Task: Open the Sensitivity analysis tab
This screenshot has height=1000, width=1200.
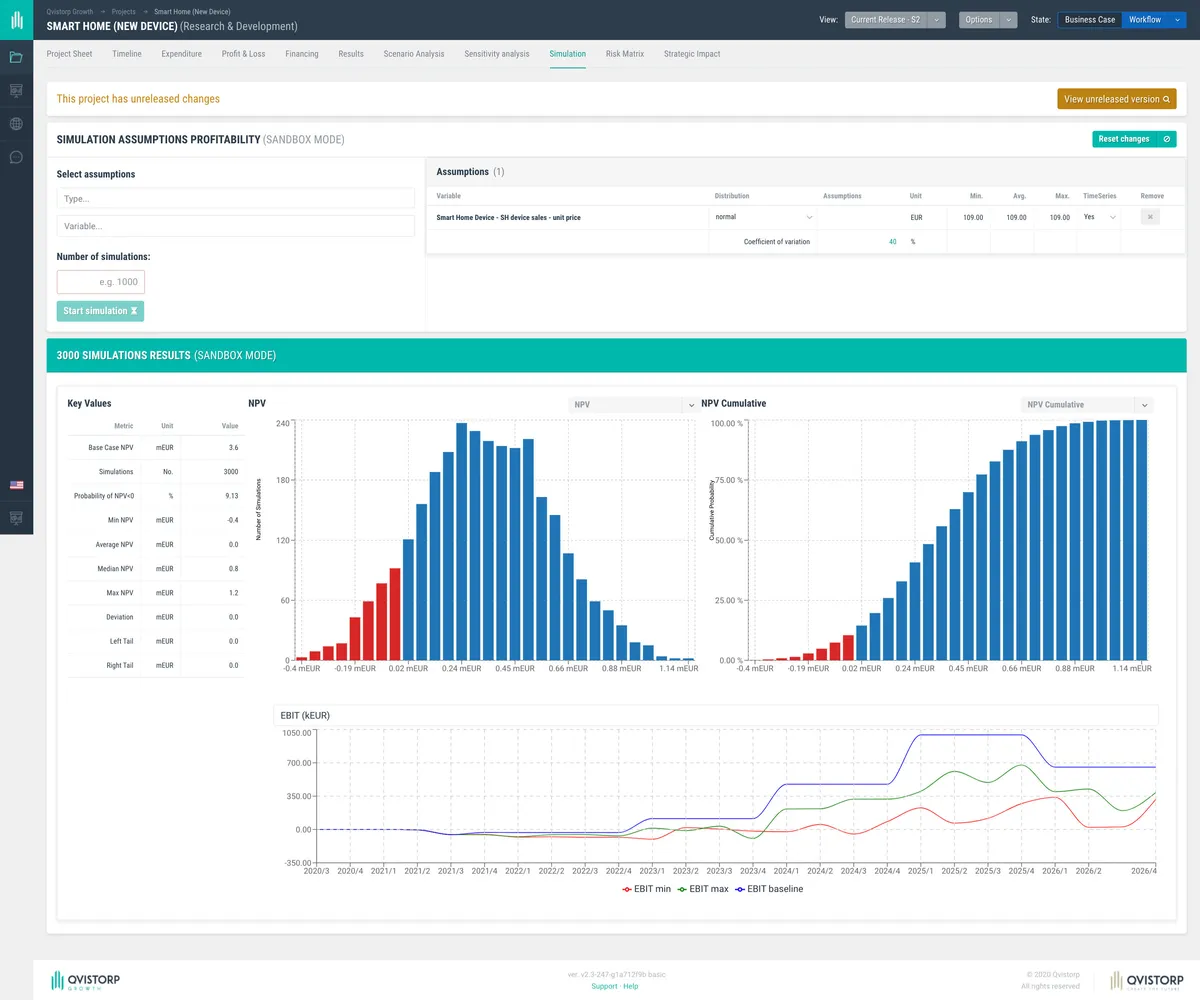Action: pyautogui.click(x=497, y=54)
